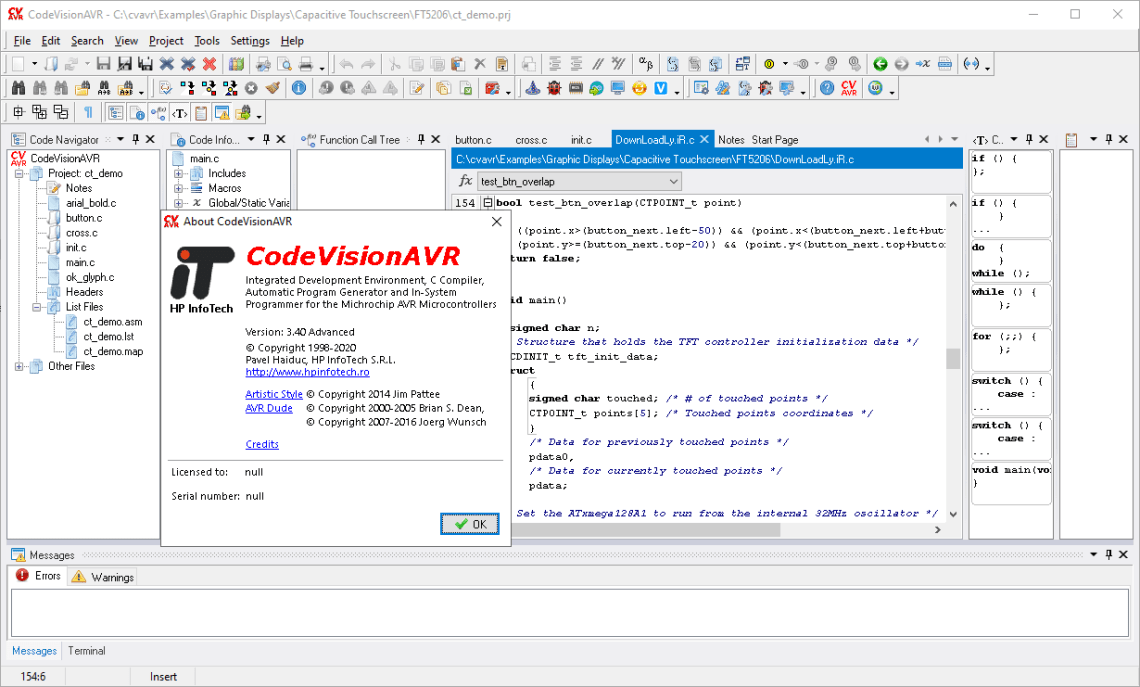Click OK in the About dialog
This screenshot has width=1140, height=687.
(x=469, y=523)
